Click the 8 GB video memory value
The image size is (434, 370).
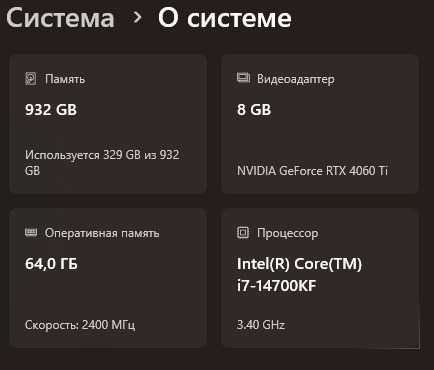pos(254,110)
